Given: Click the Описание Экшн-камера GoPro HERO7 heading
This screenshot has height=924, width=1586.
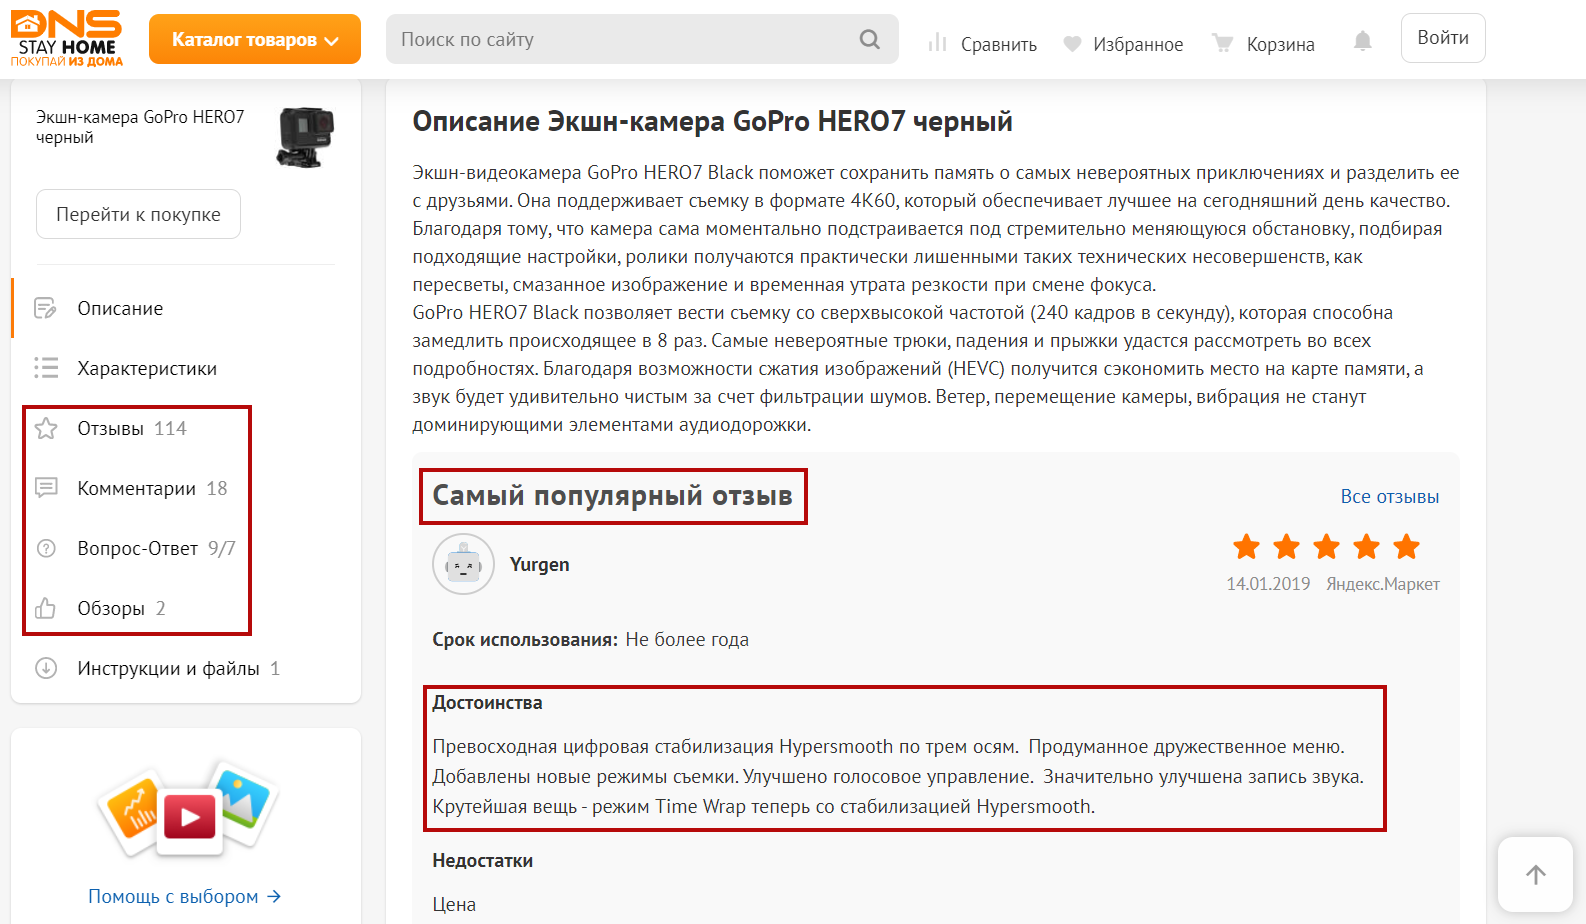Looking at the screenshot, I should click(713, 121).
